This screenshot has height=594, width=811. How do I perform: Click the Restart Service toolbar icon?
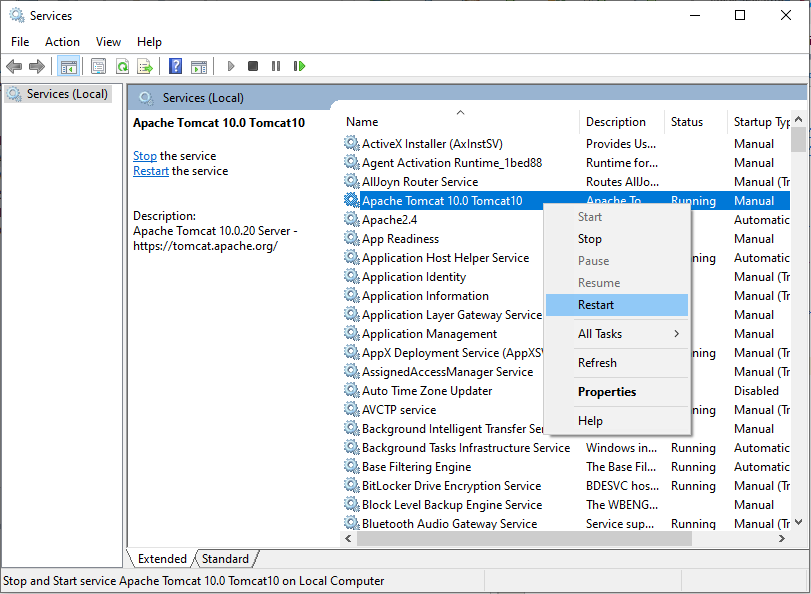[299, 66]
